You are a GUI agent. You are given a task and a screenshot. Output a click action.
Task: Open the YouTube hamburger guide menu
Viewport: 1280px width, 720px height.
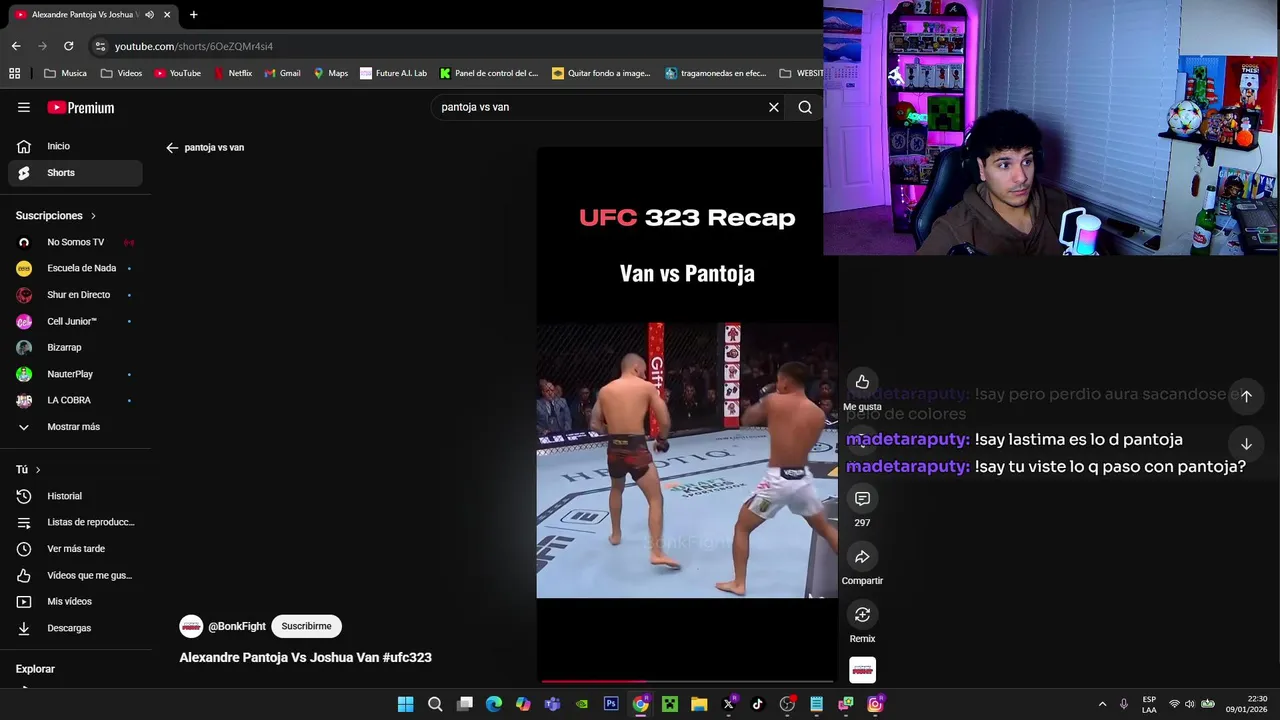(x=24, y=107)
